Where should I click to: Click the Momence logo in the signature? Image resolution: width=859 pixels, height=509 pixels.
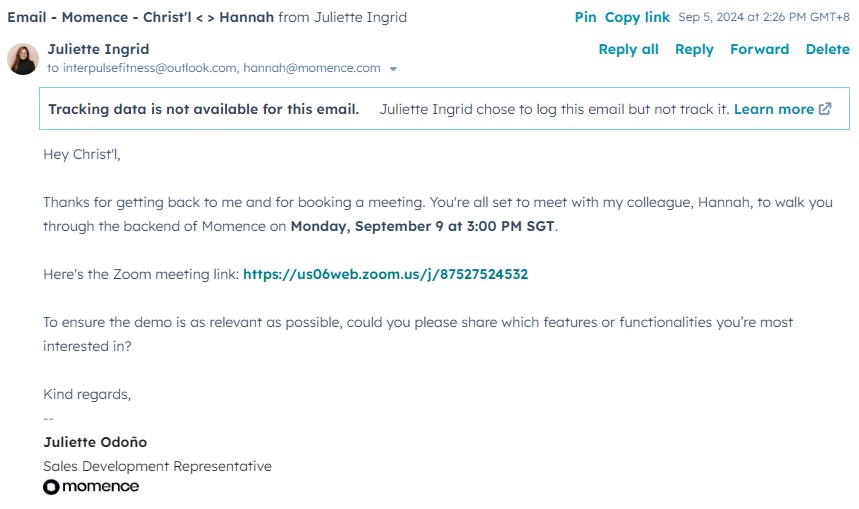91,487
